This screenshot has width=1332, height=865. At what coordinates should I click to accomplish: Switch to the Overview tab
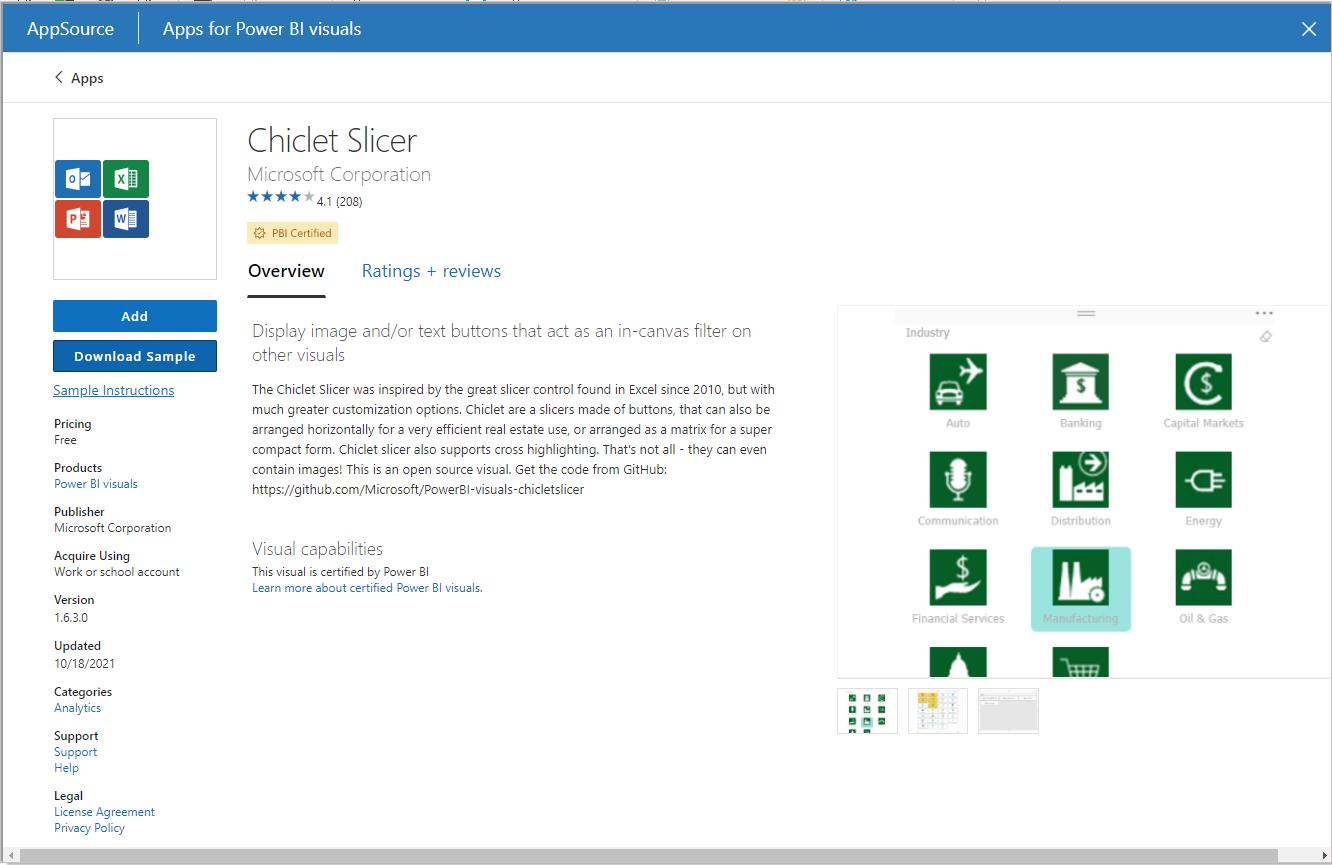pos(286,271)
